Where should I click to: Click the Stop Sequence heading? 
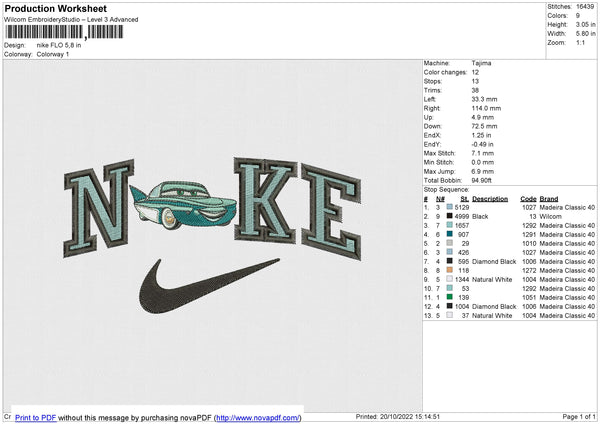(446, 189)
